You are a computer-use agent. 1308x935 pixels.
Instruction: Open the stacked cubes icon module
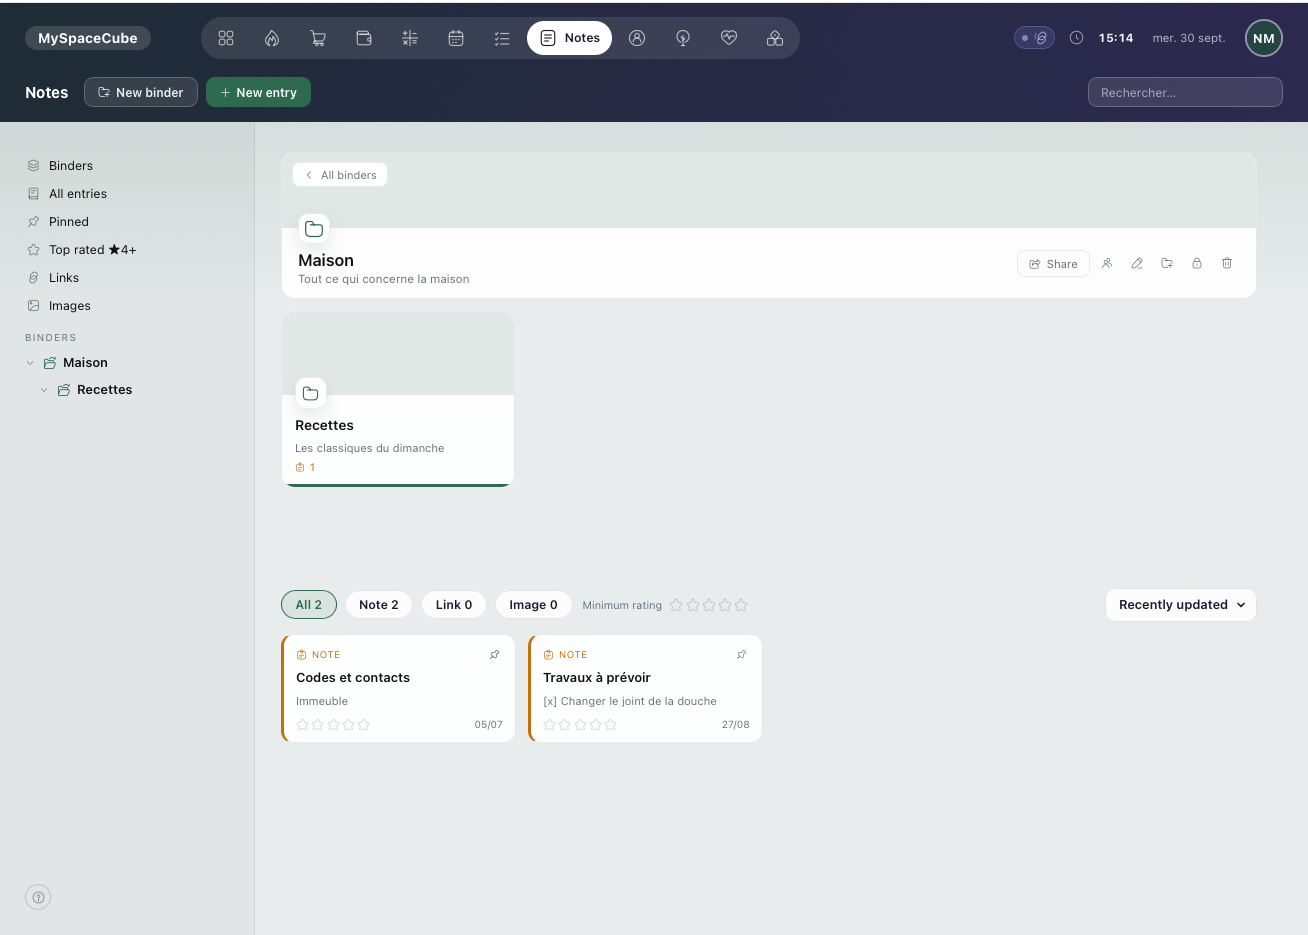coord(775,38)
